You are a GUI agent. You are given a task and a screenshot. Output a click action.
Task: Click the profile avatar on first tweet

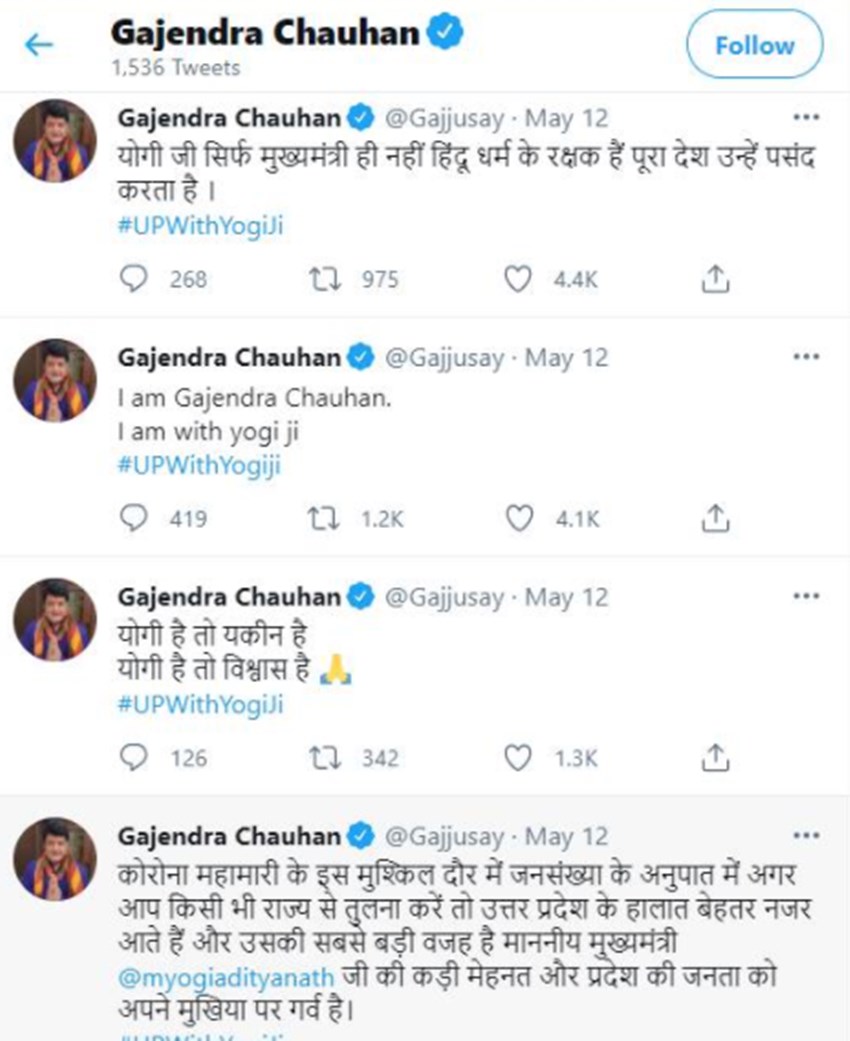point(55,140)
